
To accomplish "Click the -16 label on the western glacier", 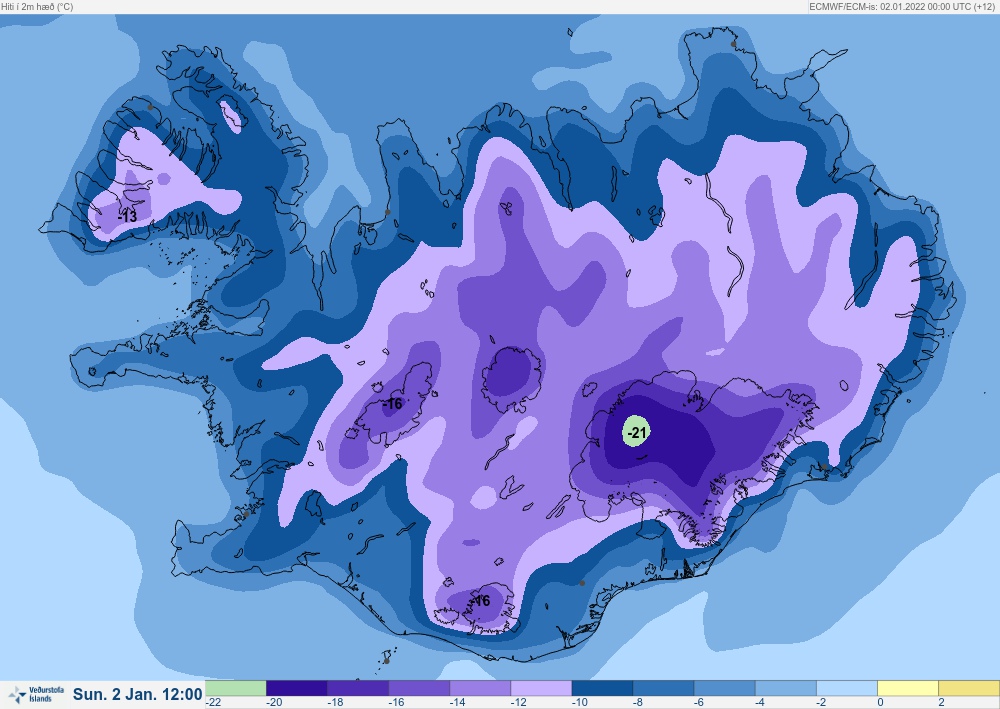I will point(393,404).
